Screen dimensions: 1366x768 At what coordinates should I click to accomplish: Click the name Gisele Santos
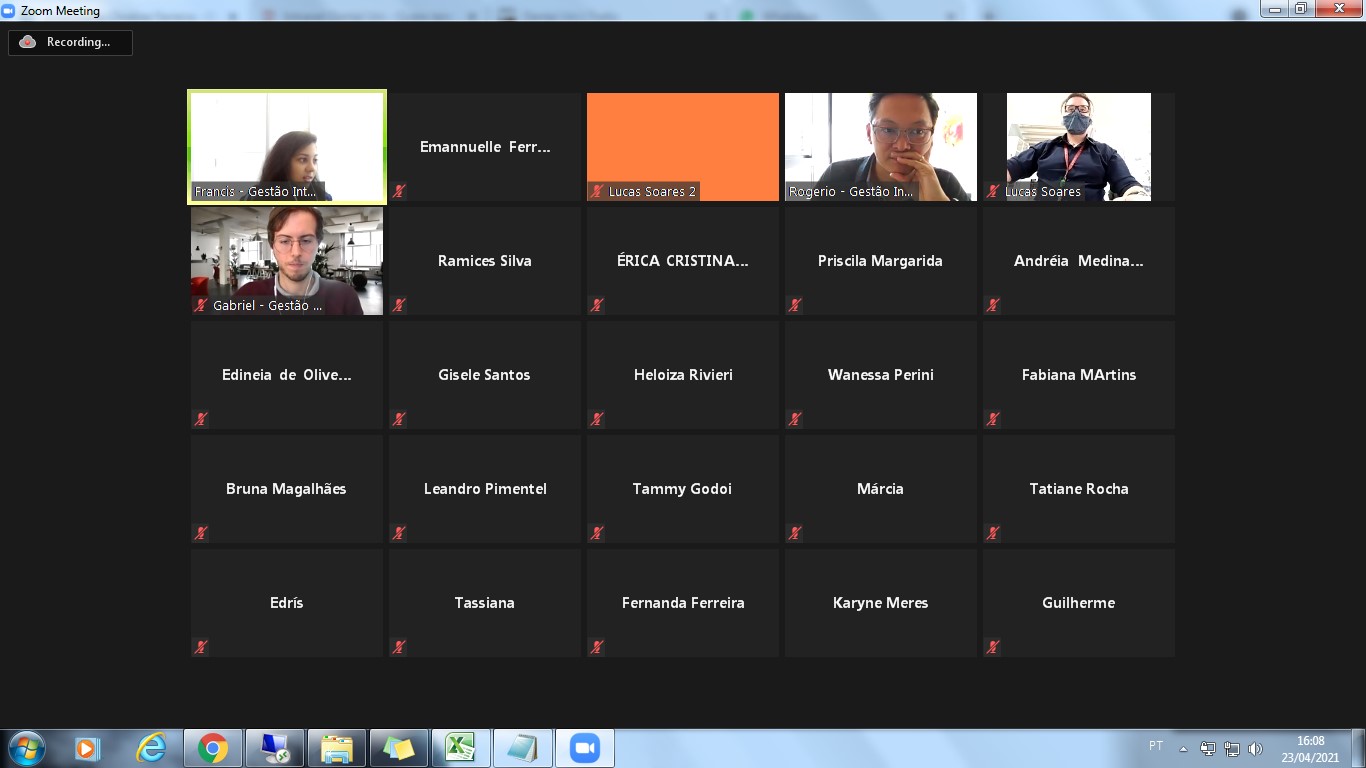tap(485, 375)
